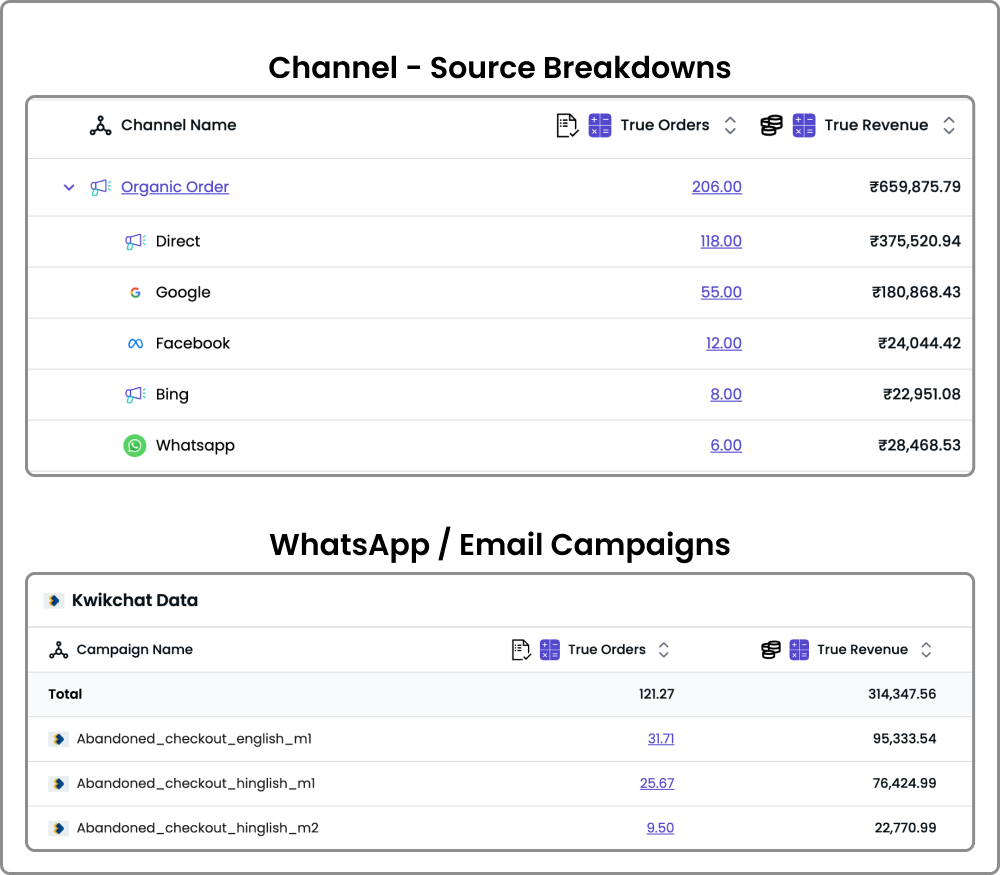Click the icon beside Abandoned_checkout_english_m1
This screenshot has height=875, width=1000.
58,739
